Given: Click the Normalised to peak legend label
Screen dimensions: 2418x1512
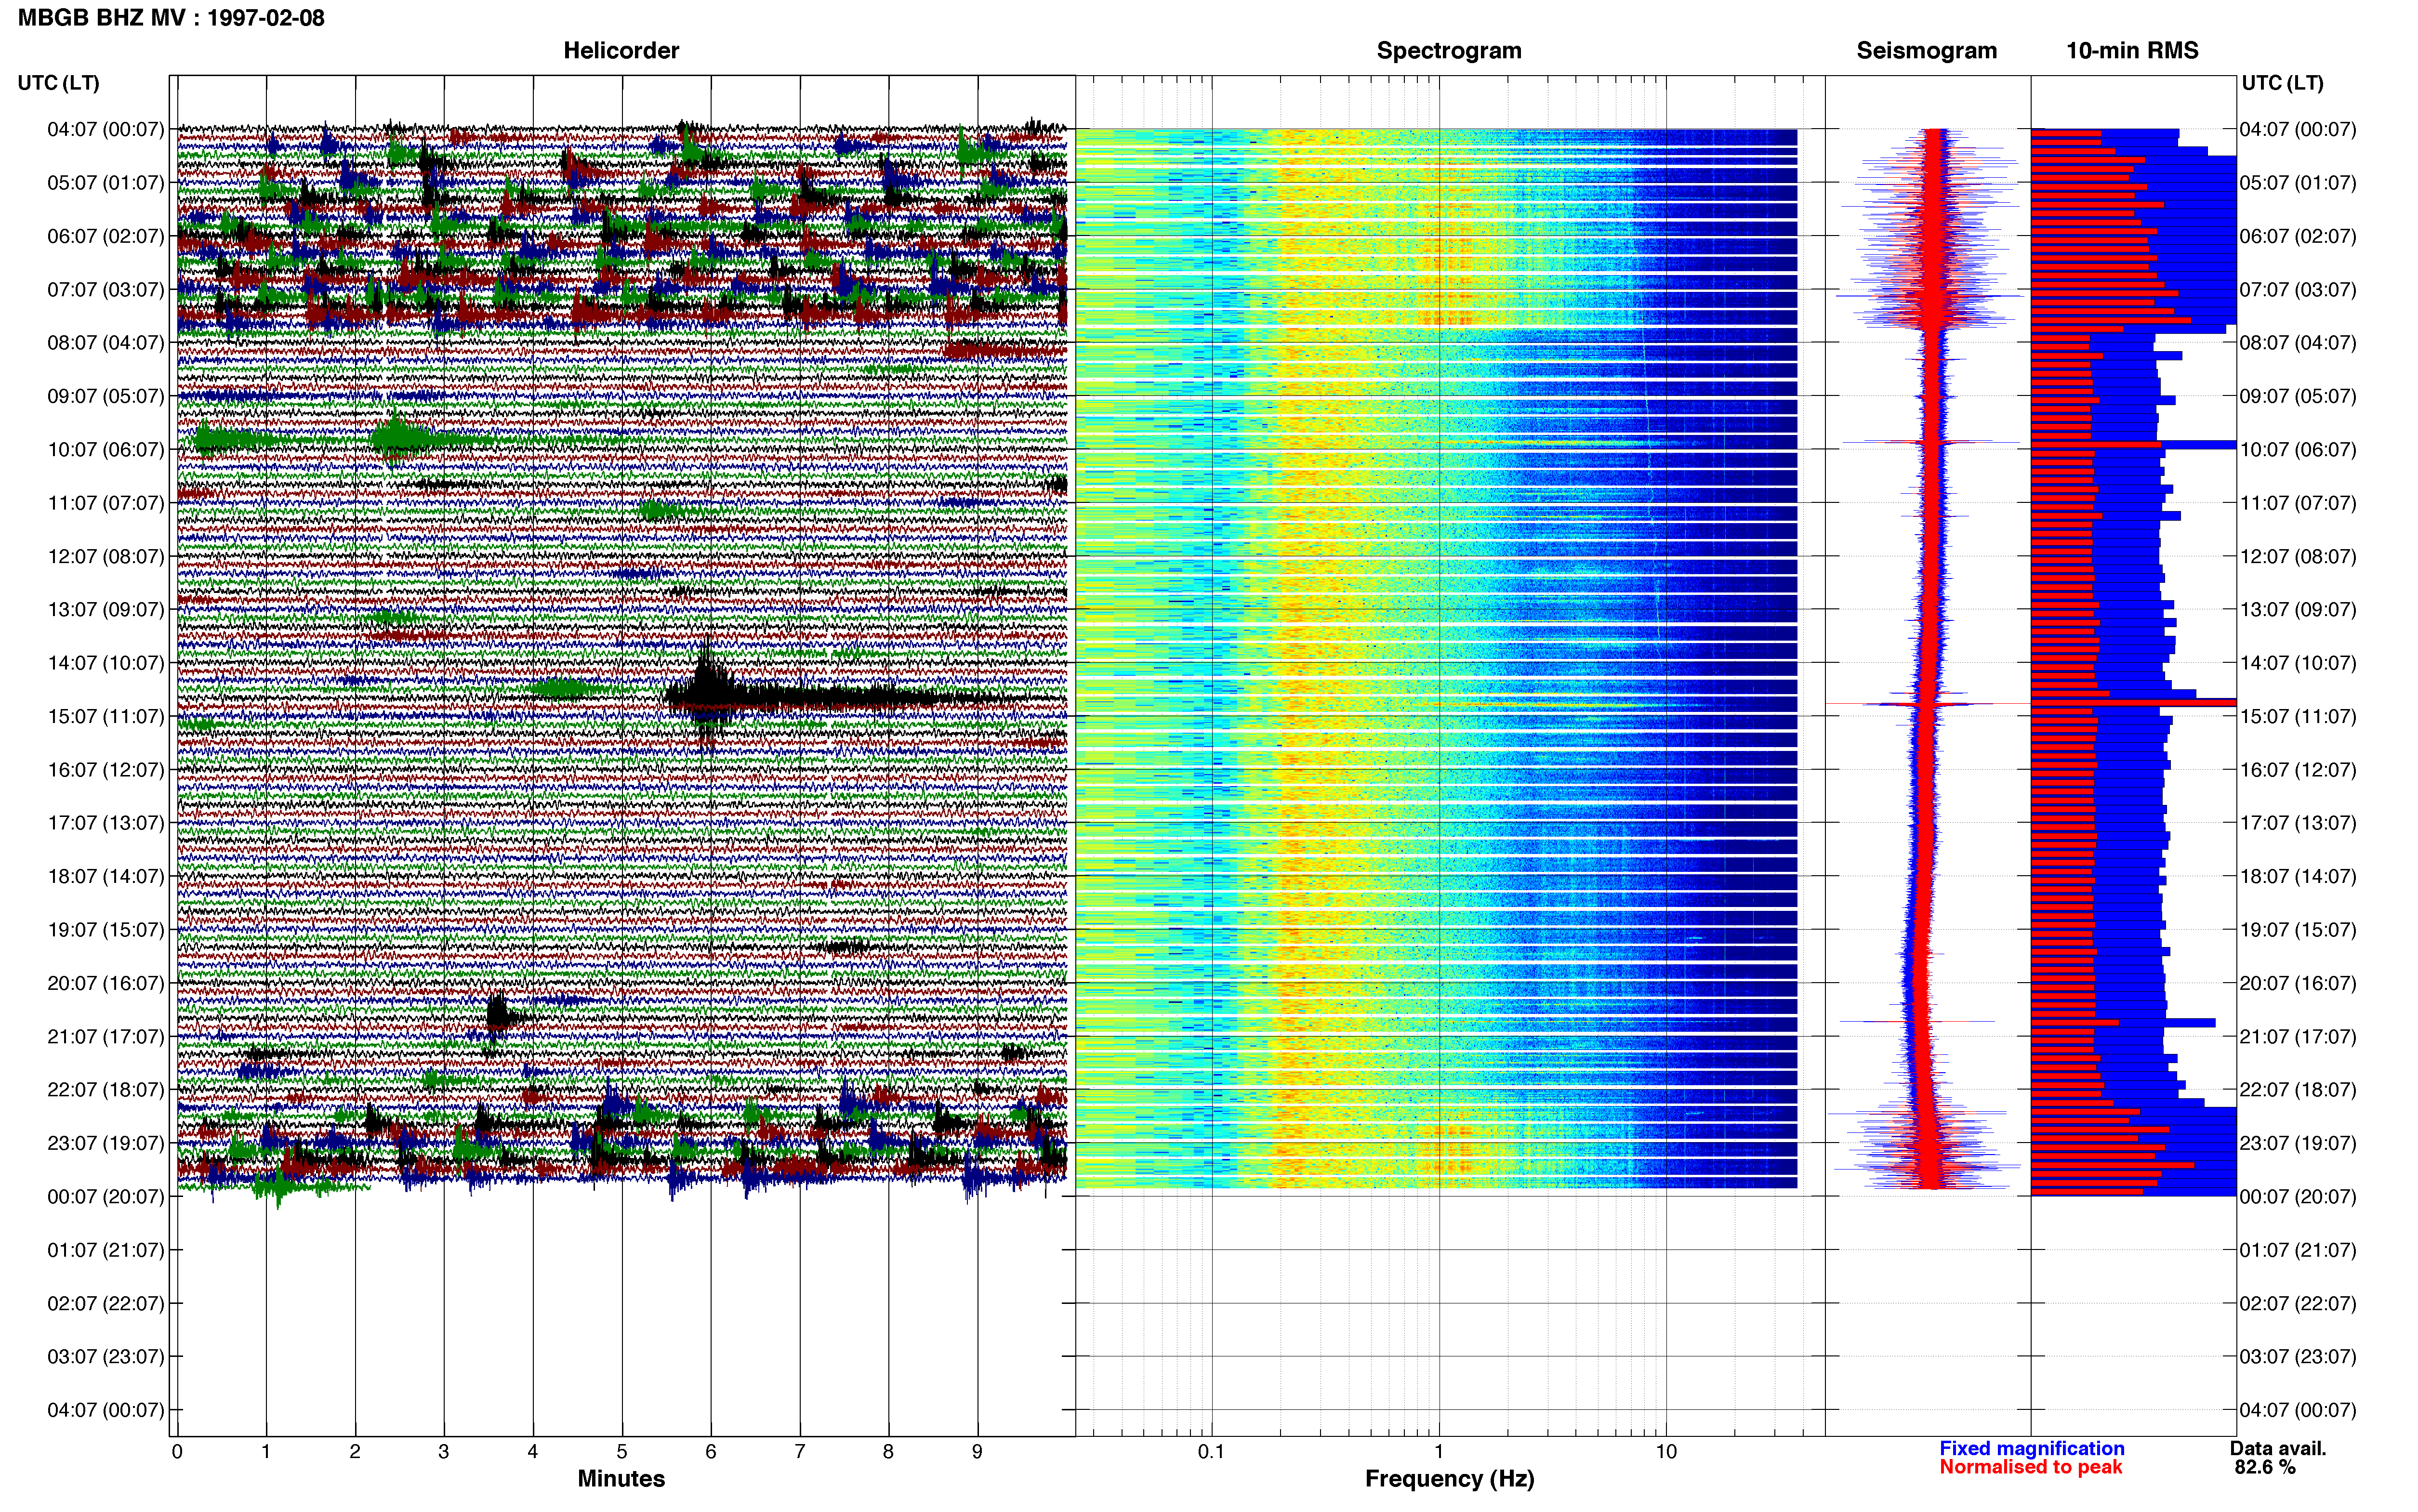Looking at the screenshot, I should coord(2030,1467).
